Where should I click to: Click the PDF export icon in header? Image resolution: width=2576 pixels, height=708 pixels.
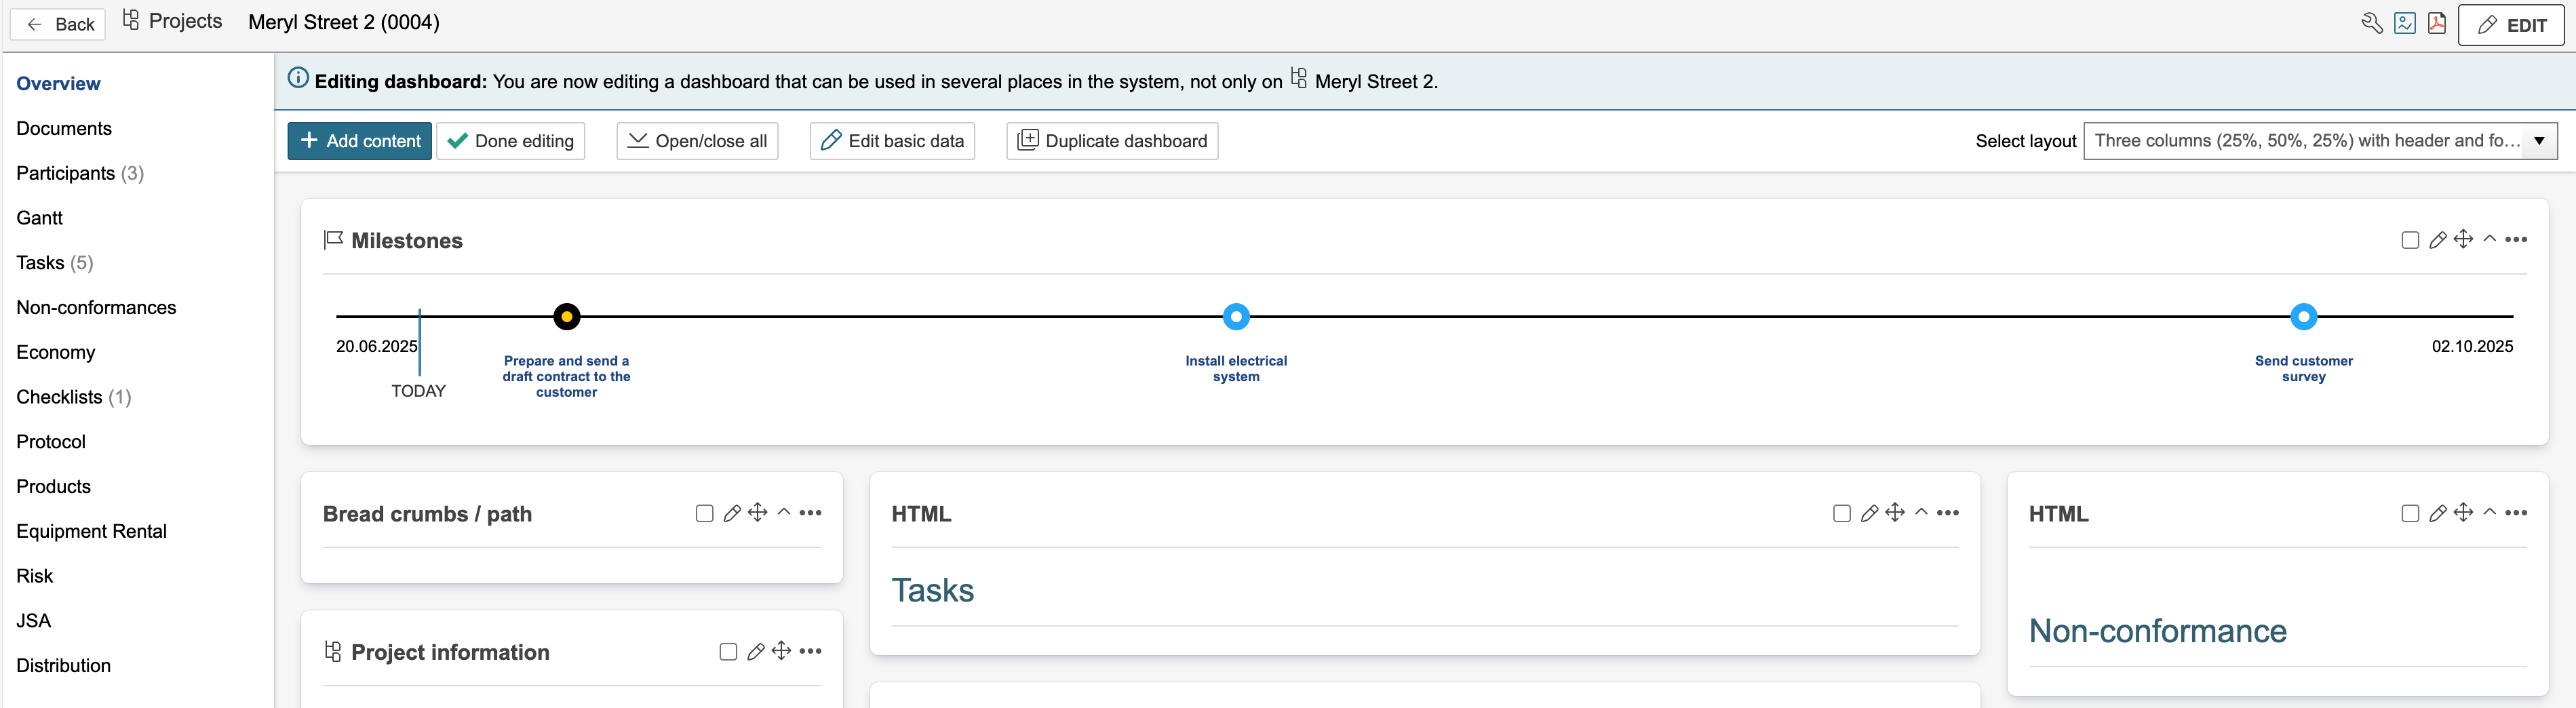pos(2437,23)
